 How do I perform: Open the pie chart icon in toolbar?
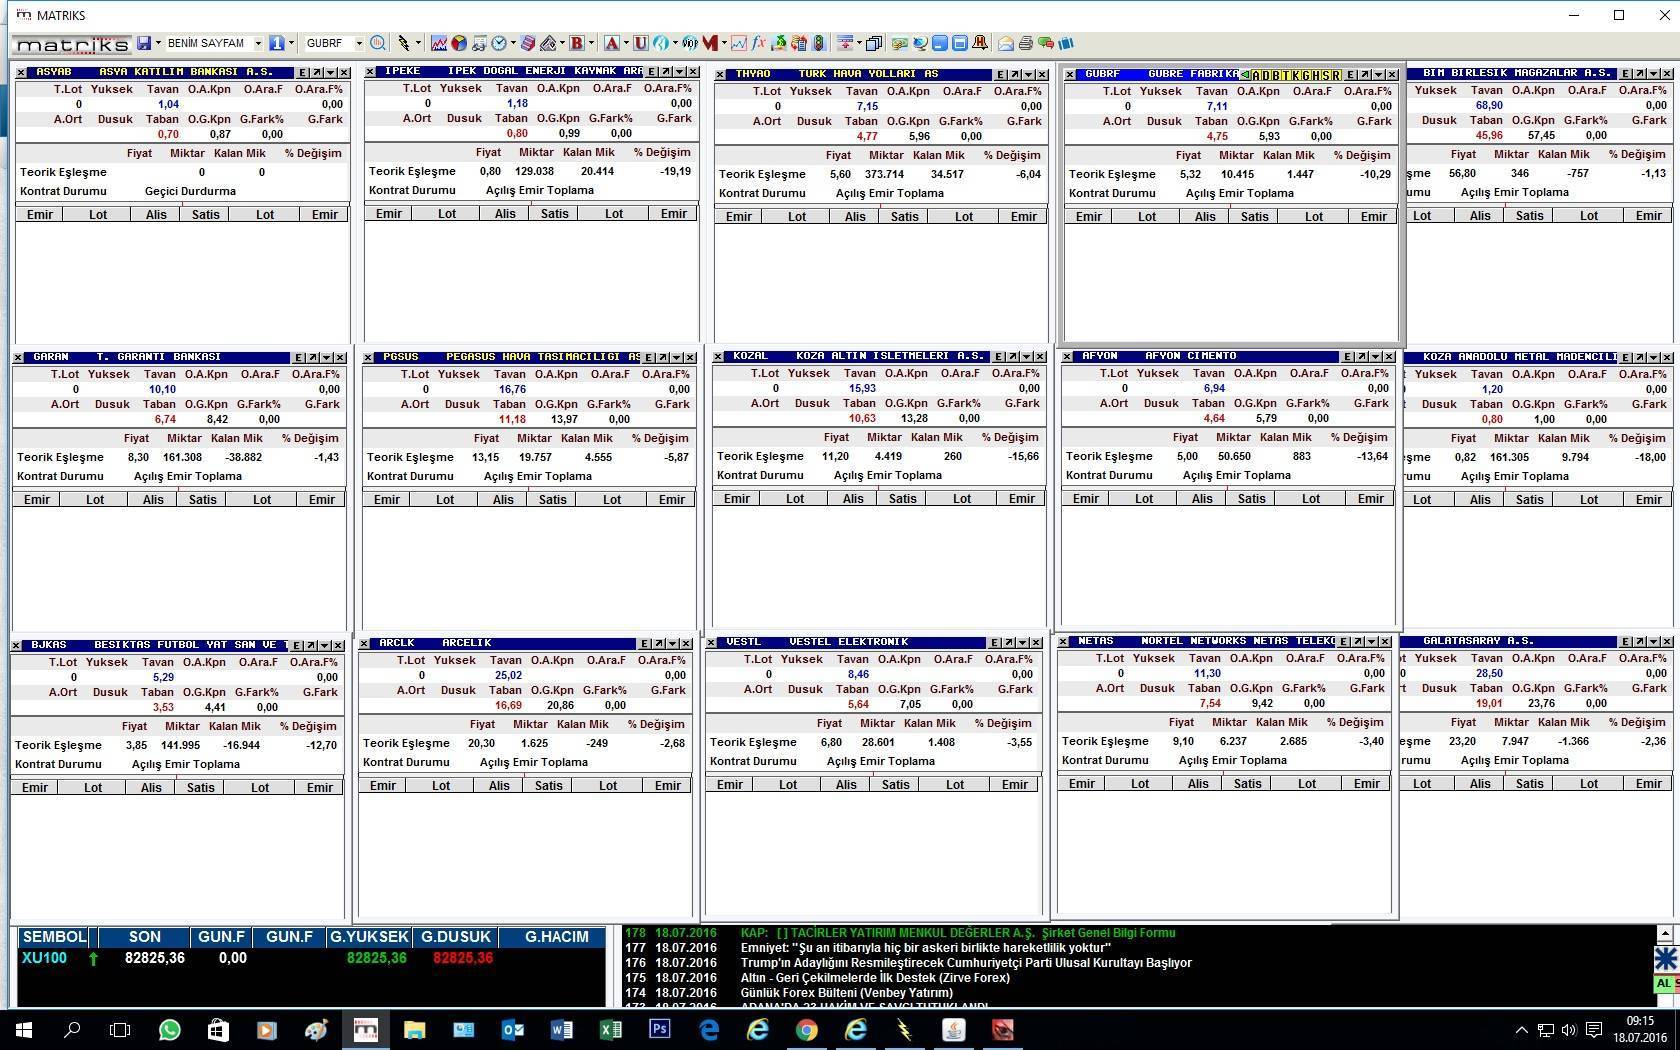(x=458, y=43)
